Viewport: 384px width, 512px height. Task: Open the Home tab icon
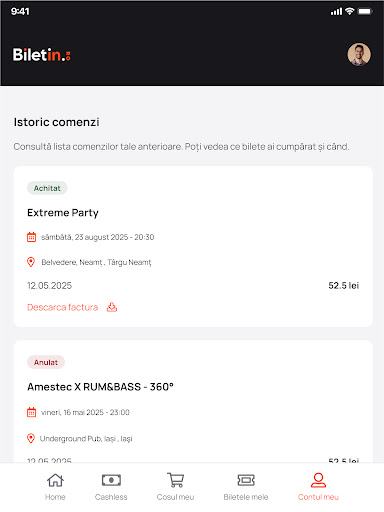pos(55,480)
